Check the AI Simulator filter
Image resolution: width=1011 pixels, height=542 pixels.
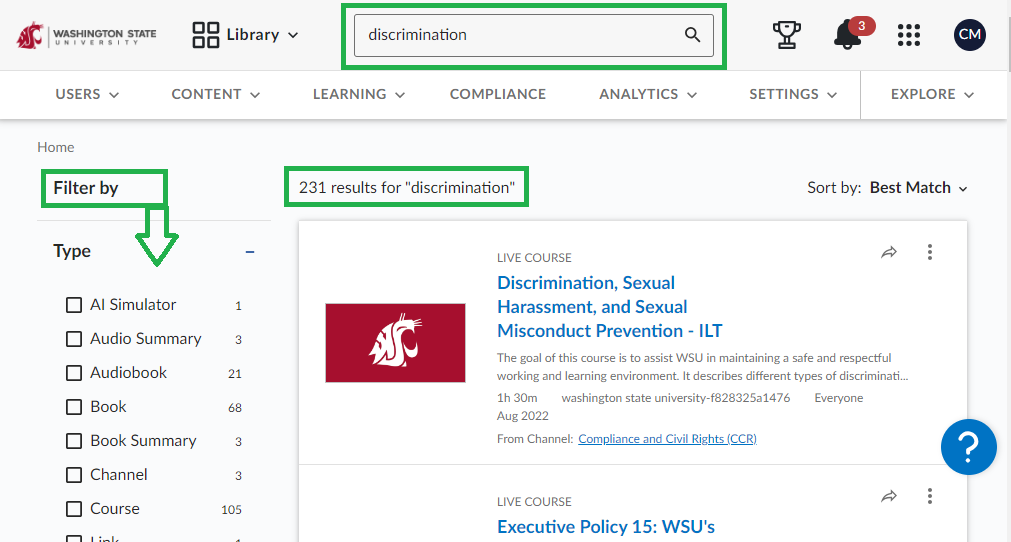74,305
